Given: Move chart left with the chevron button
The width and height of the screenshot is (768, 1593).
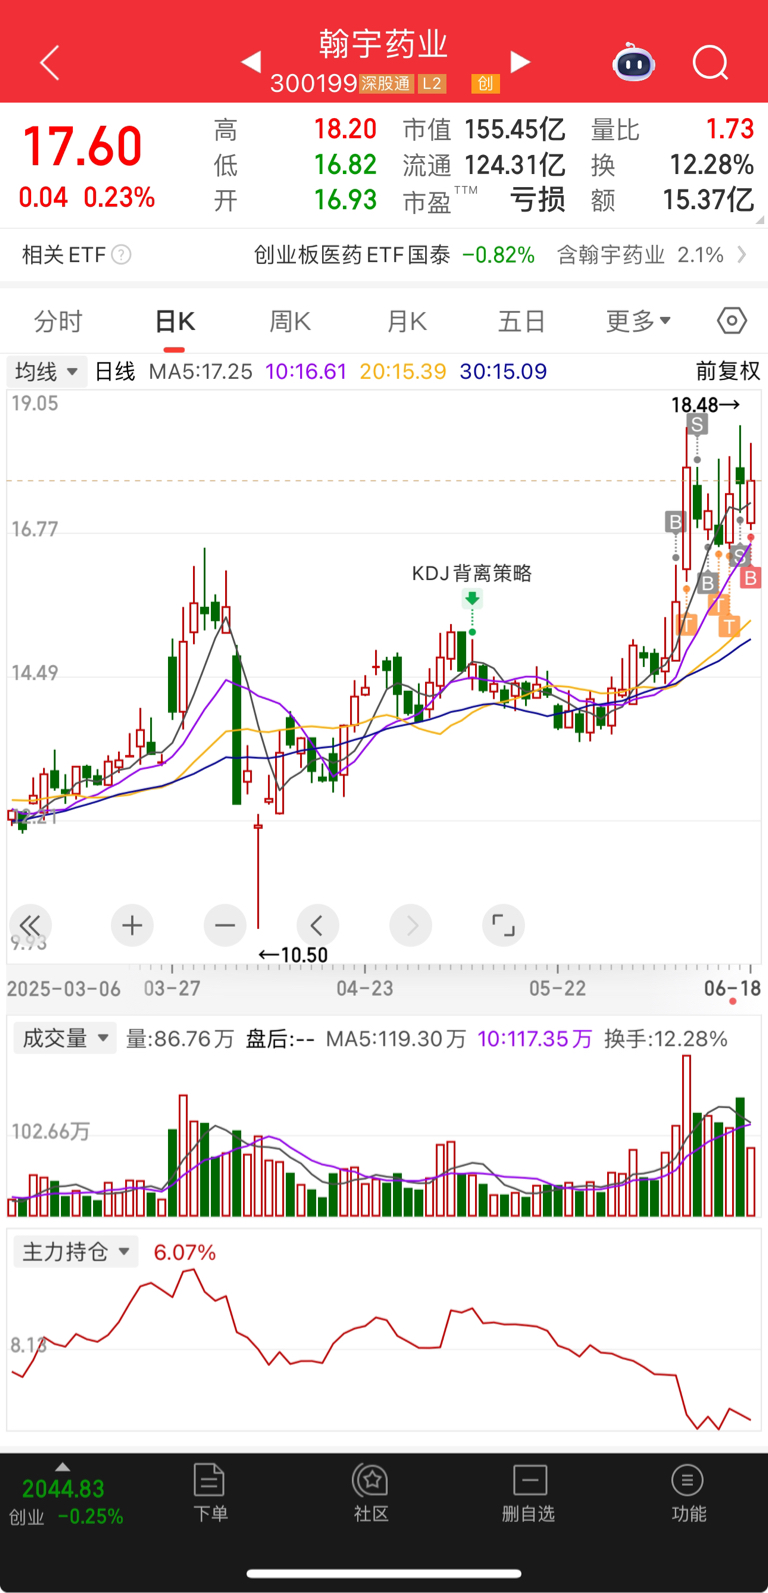Looking at the screenshot, I should click(318, 925).
